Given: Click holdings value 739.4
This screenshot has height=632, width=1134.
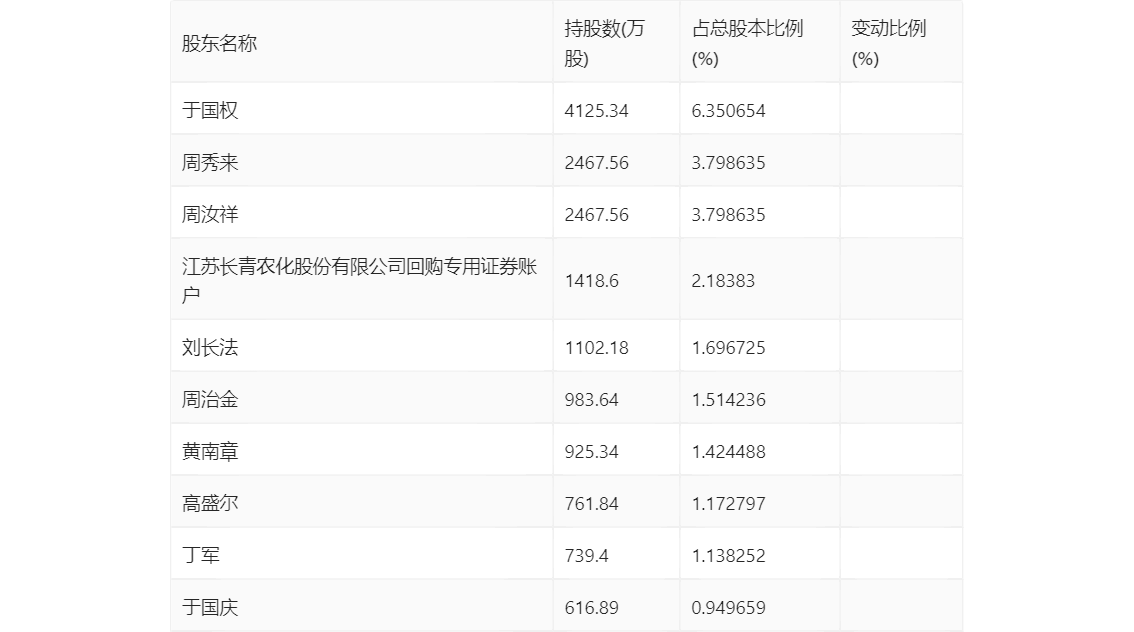Looking at the screenshot, I should coord(587,556).
